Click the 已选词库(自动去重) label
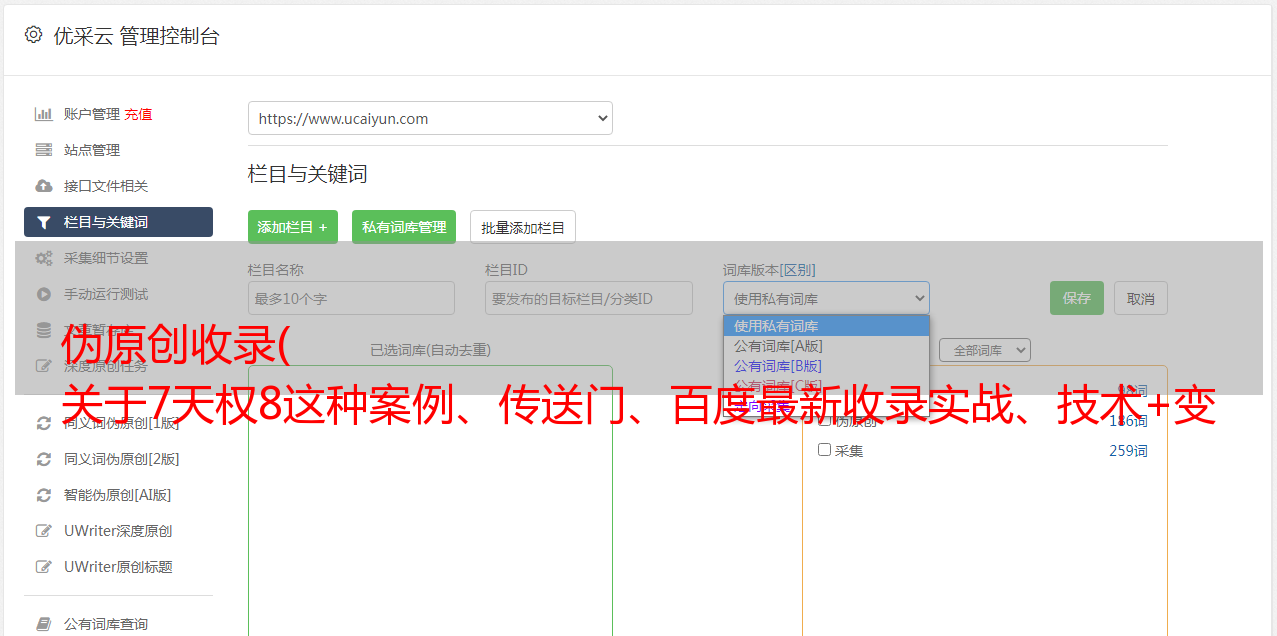The width and height of the screenshot is (1277, 636). (x=430, y=350)
